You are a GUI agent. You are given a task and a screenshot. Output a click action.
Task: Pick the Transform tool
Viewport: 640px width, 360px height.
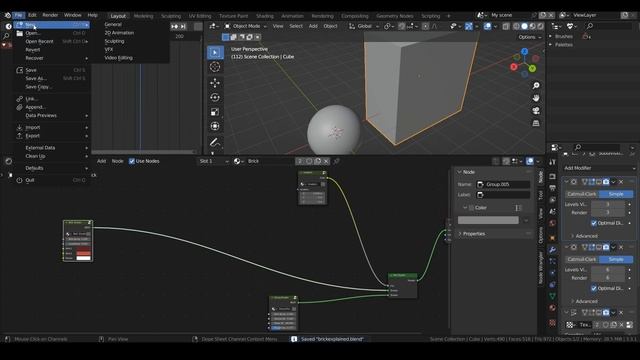[215, 127]
